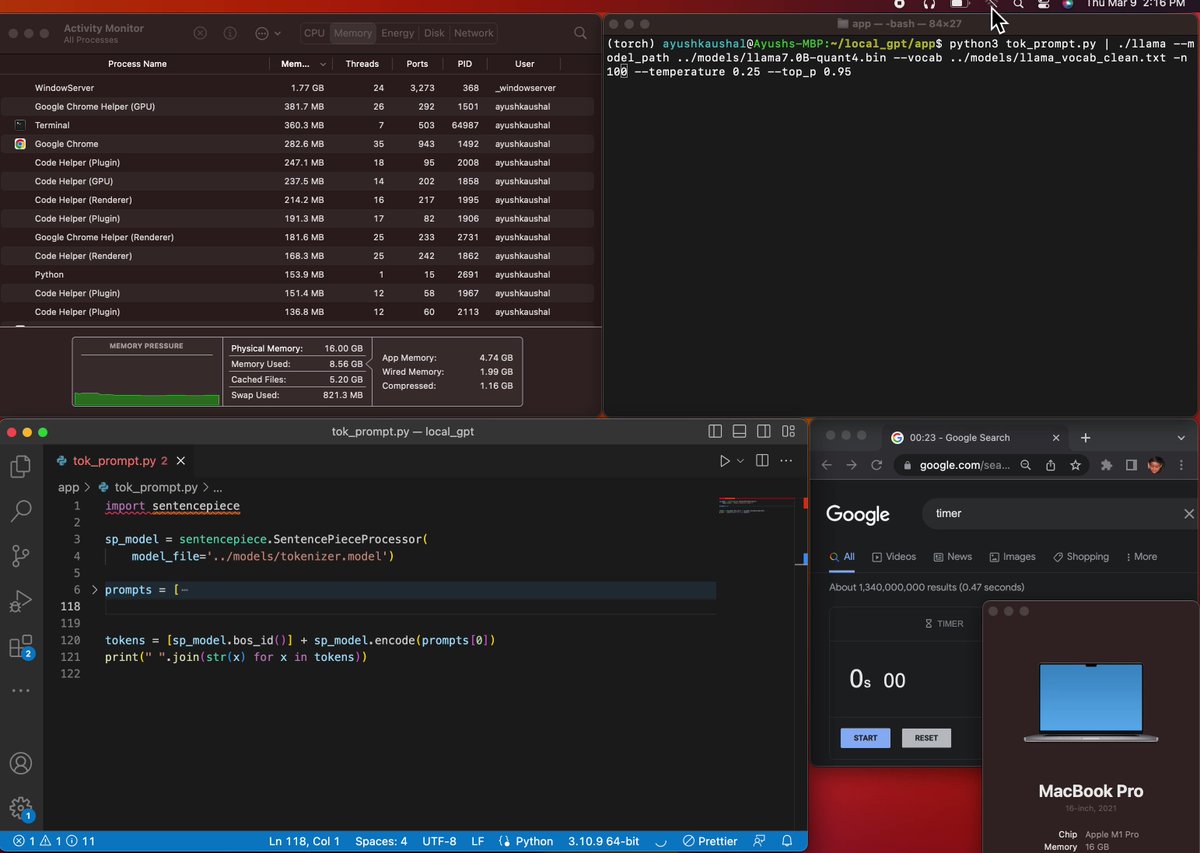This screenshot has width=1200, height=853.
Task: Open the run options dropdown arrow
Action: [x=741, y=461]
